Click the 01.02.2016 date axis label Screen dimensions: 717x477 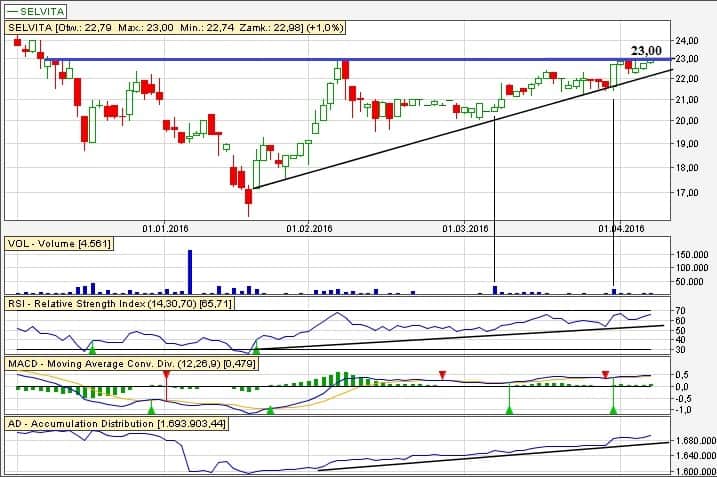tap(309, 228)
